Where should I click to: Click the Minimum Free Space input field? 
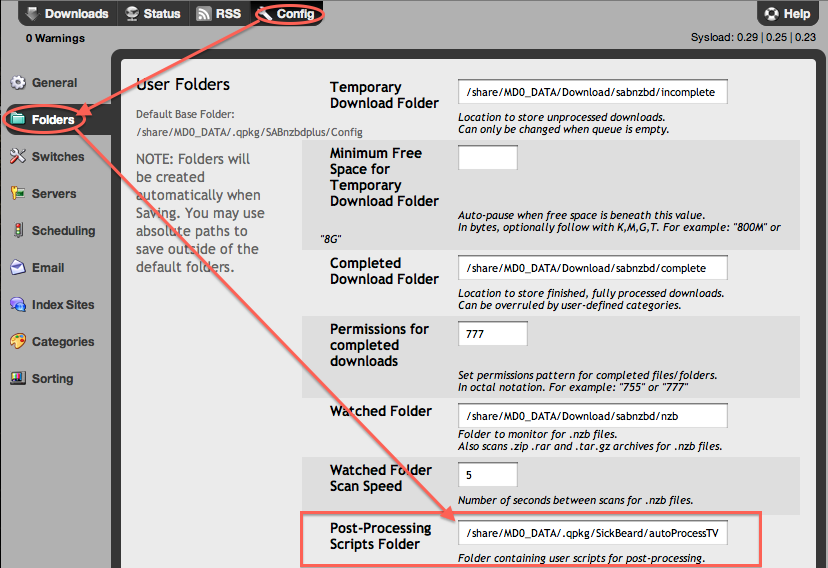(487, 157)
